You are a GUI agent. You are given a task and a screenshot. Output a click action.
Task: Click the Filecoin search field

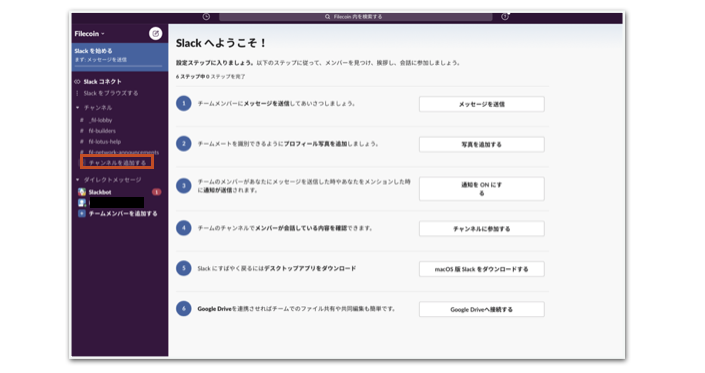[x=356, y=17]
